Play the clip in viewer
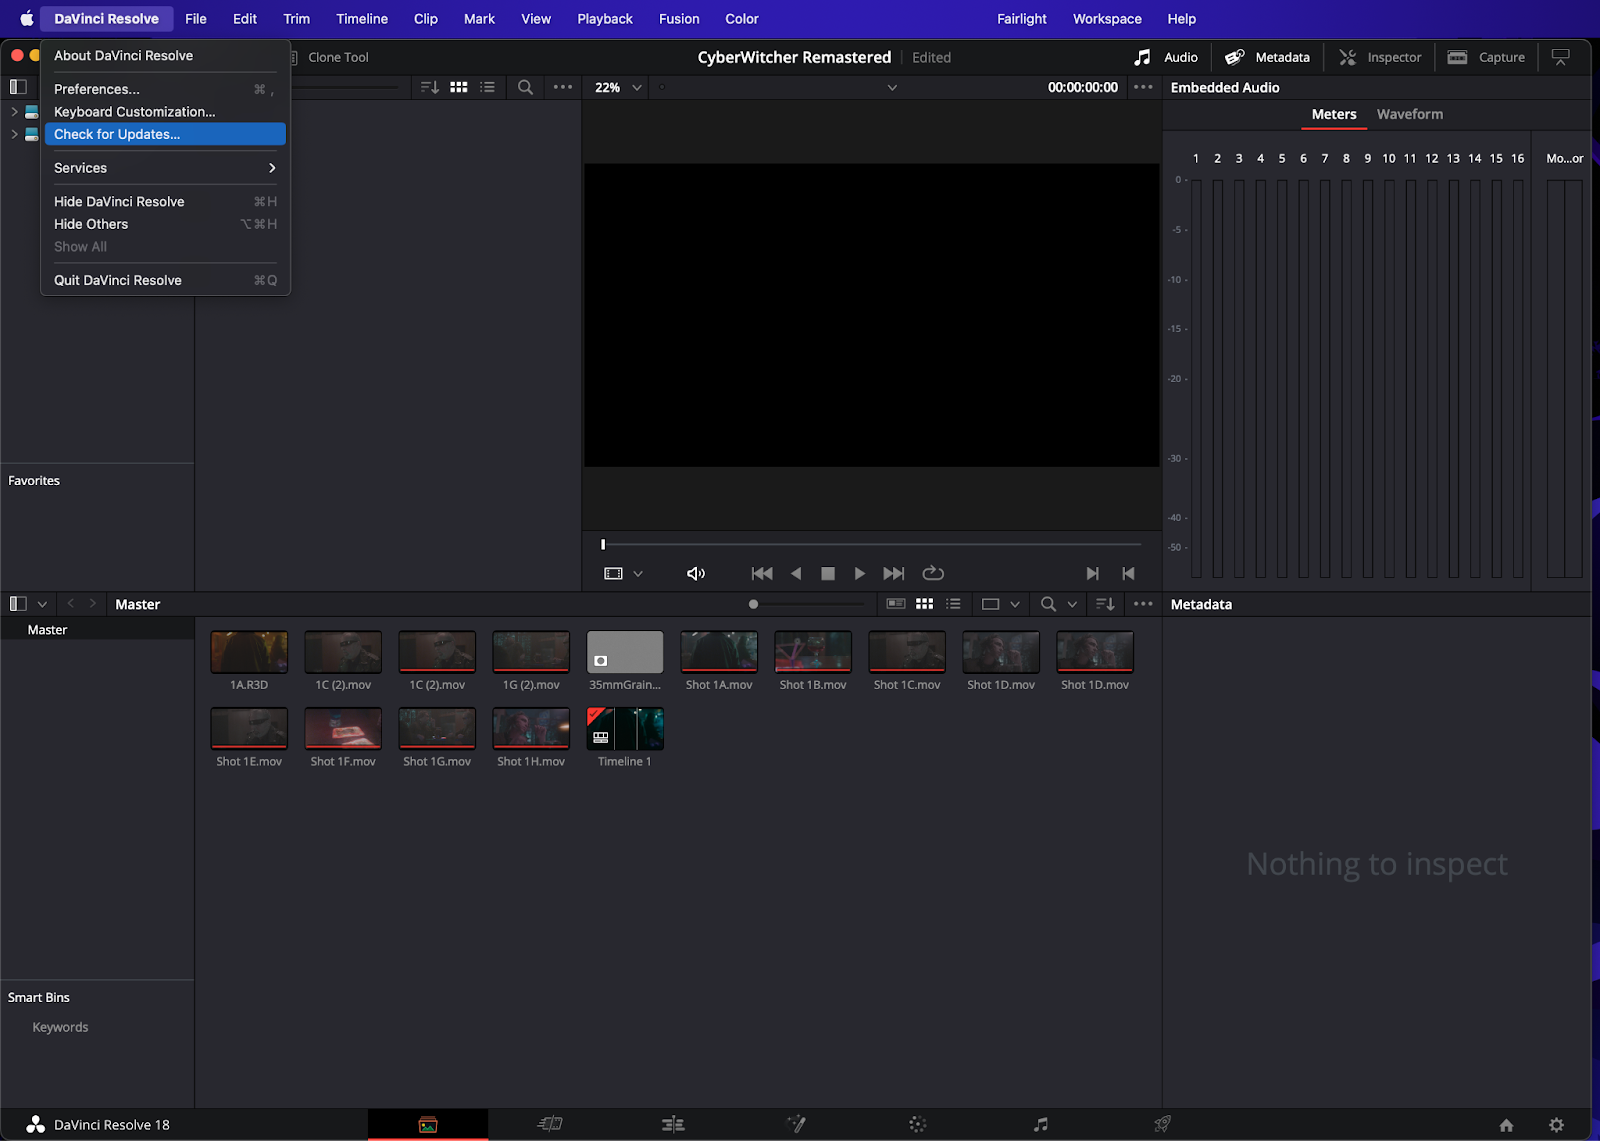The width and height of the screenshot is (1600, 1141). [859, 573]
